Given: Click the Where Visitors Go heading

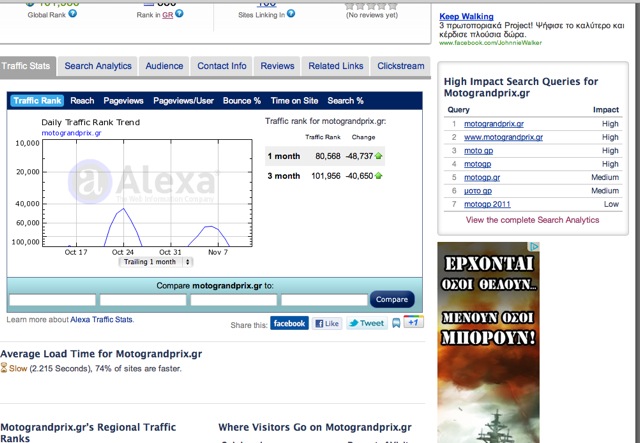Looking at the screenshot, I should point(315,427).
